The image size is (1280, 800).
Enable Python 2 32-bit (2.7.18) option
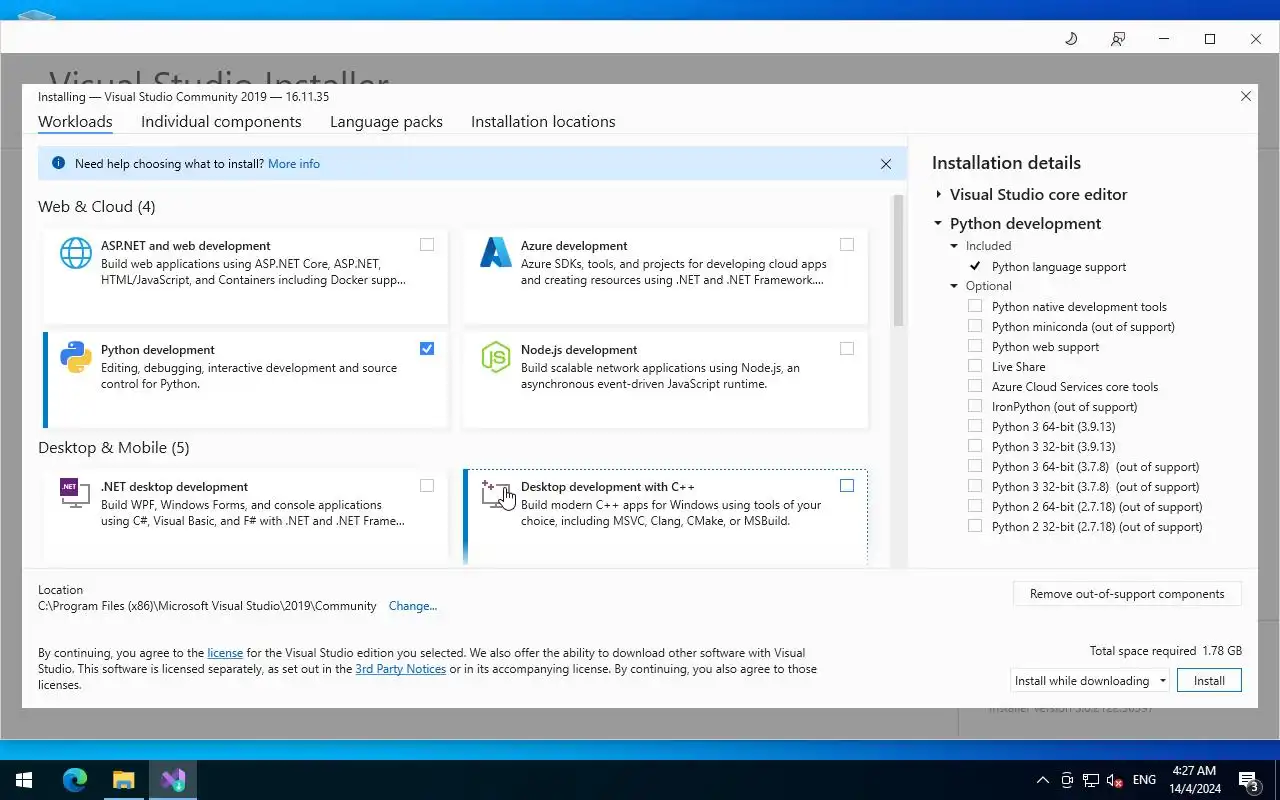(975, 526)
